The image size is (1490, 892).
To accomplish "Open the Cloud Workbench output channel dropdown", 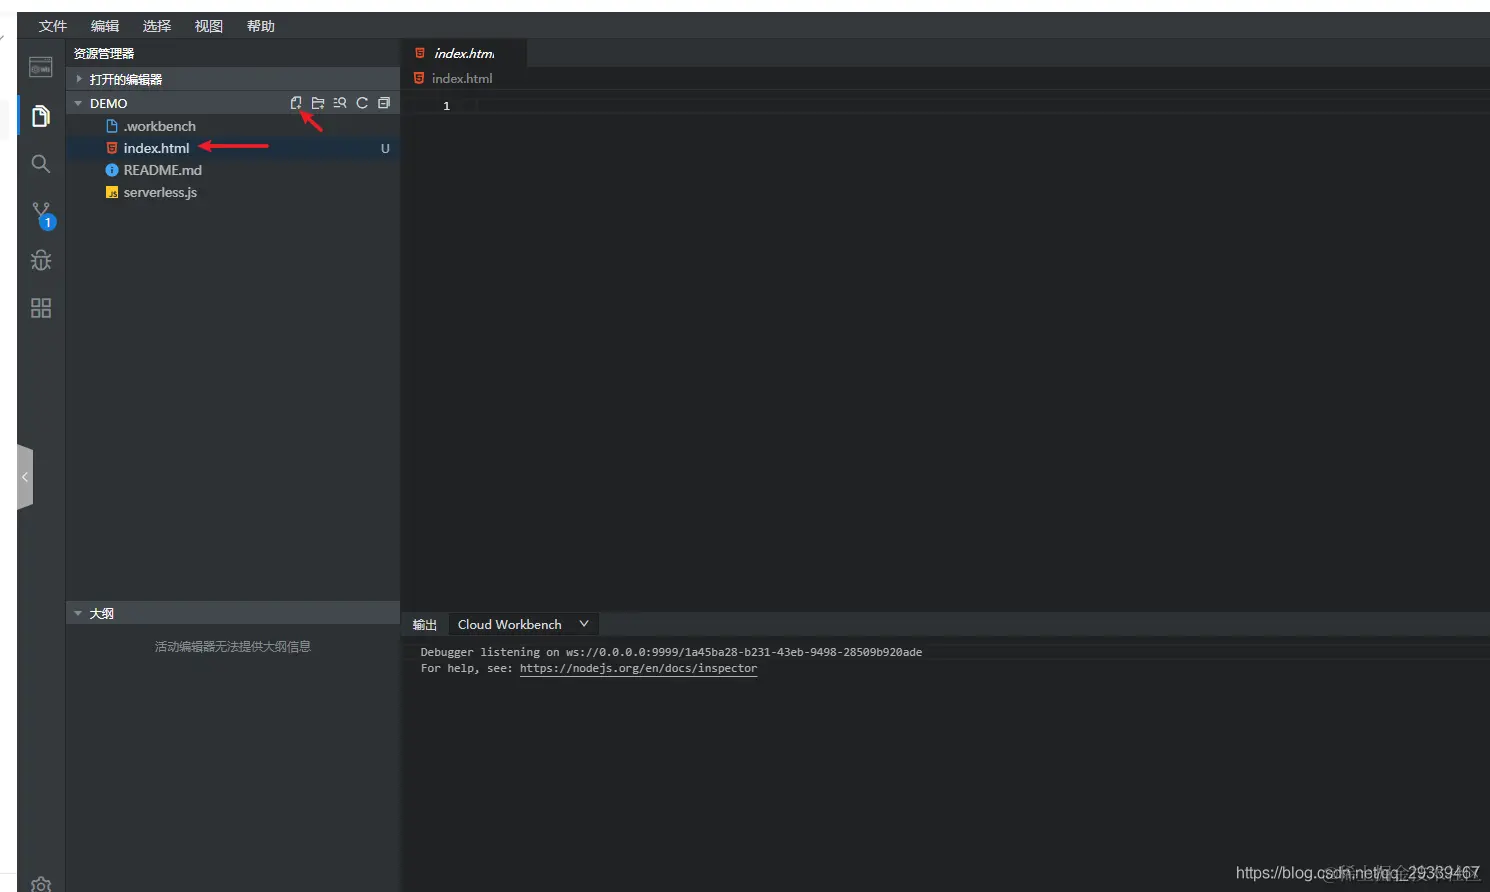I will pyautogui.click(x=523, y=624).
